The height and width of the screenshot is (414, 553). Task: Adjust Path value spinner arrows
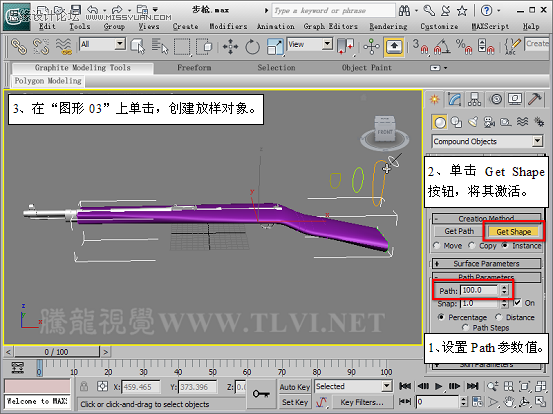pyautogui.click(x=504, y=290)
